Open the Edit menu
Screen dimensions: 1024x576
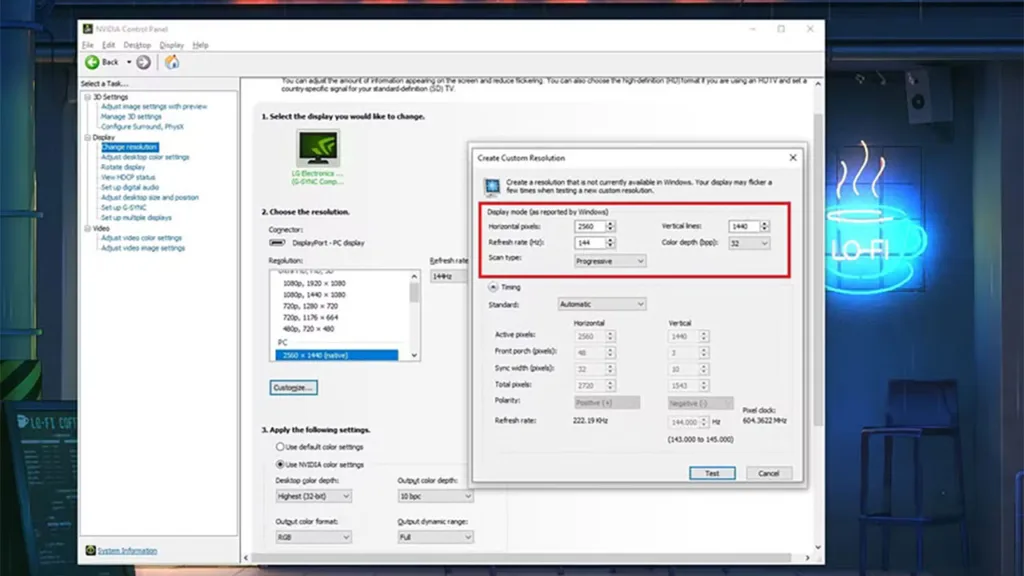[x=108, y=45]
